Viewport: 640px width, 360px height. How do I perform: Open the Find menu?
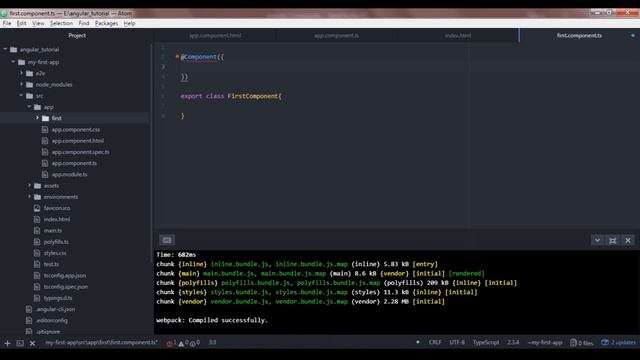[x=84, y=24]
